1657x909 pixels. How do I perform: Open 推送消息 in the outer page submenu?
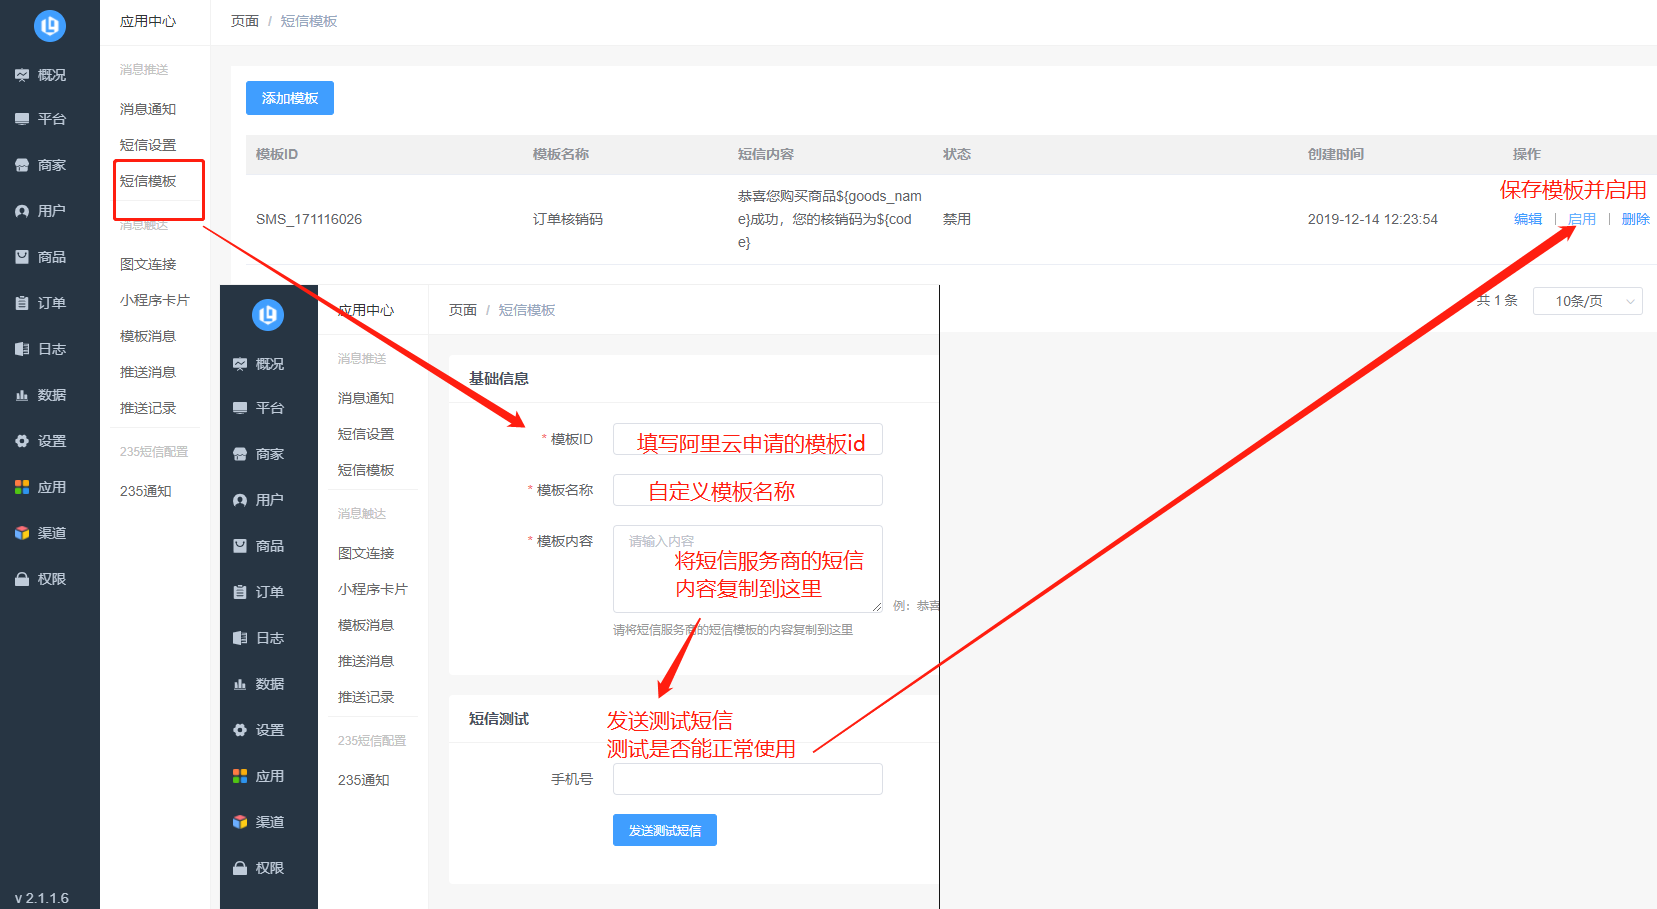pos(148,372)
